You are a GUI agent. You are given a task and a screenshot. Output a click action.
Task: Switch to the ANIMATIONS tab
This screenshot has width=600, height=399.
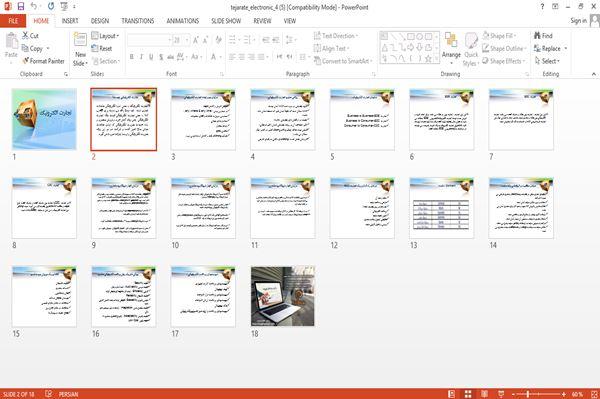[x=183, y=21]
